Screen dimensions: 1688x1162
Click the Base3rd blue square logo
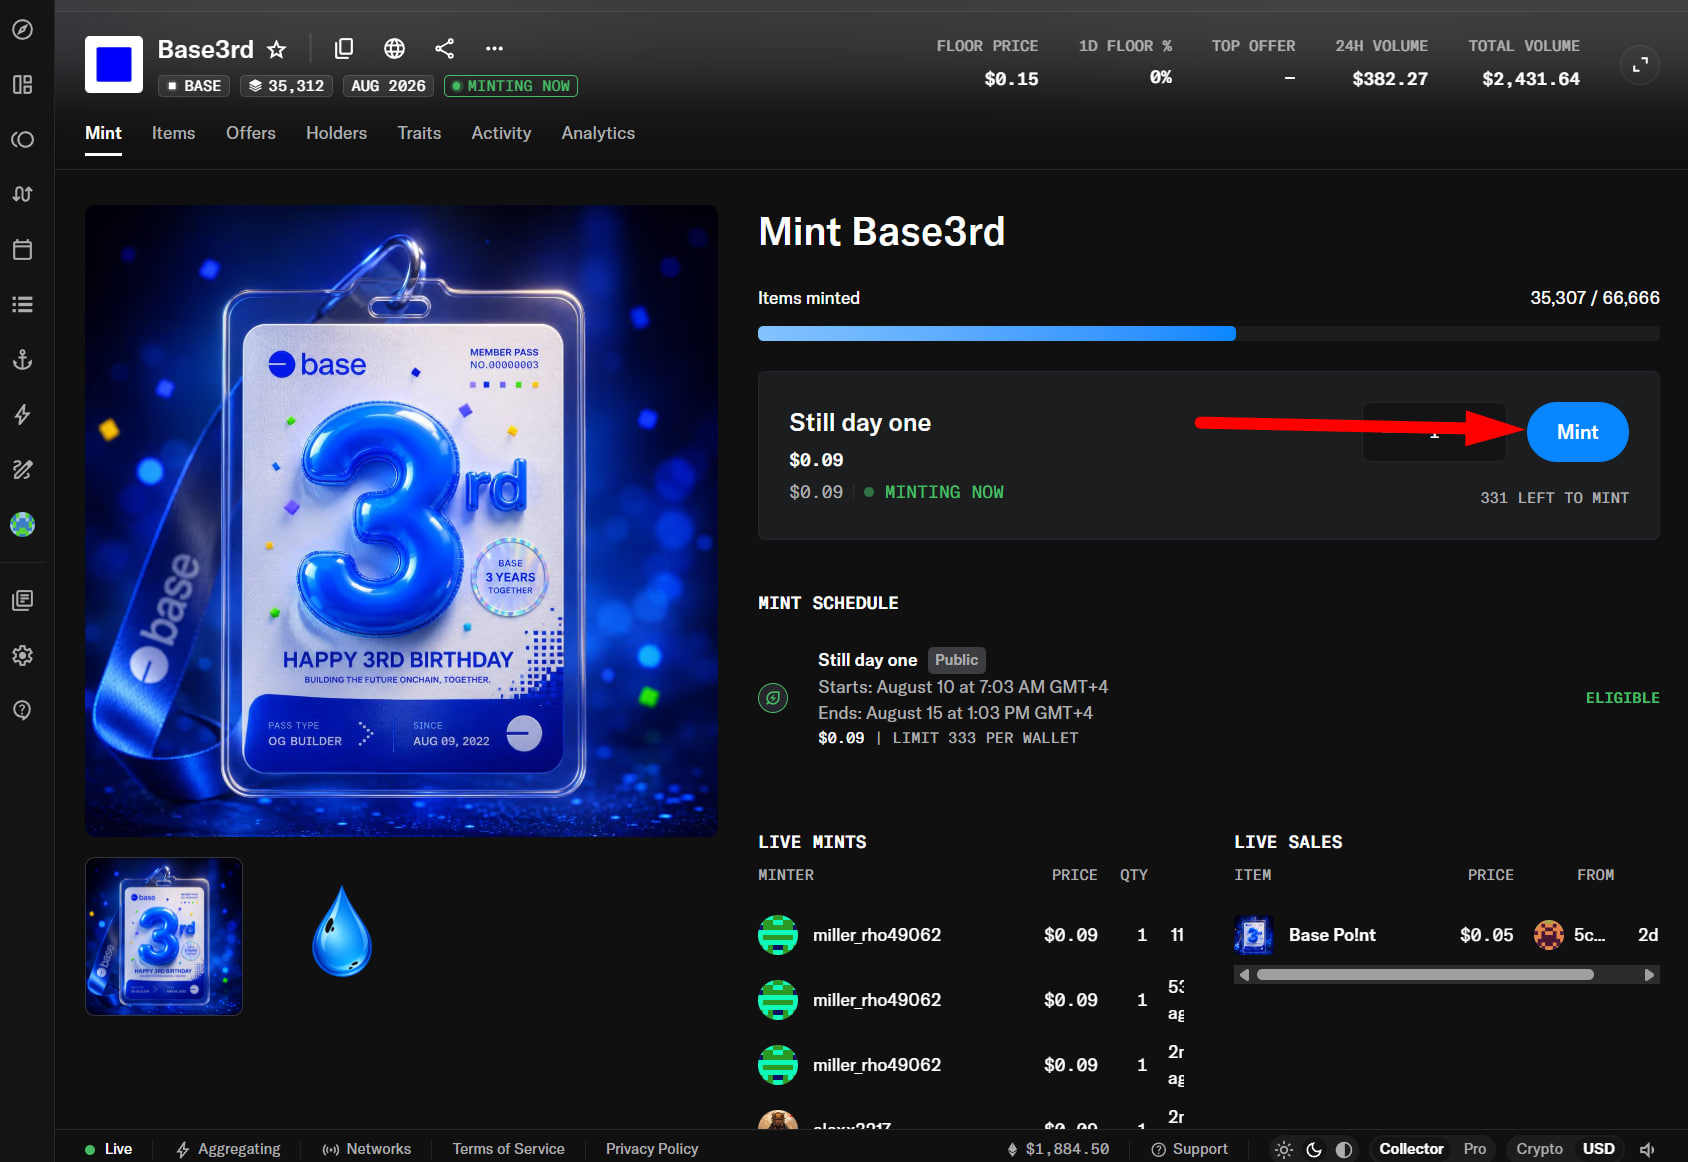(x=114, y=64)
